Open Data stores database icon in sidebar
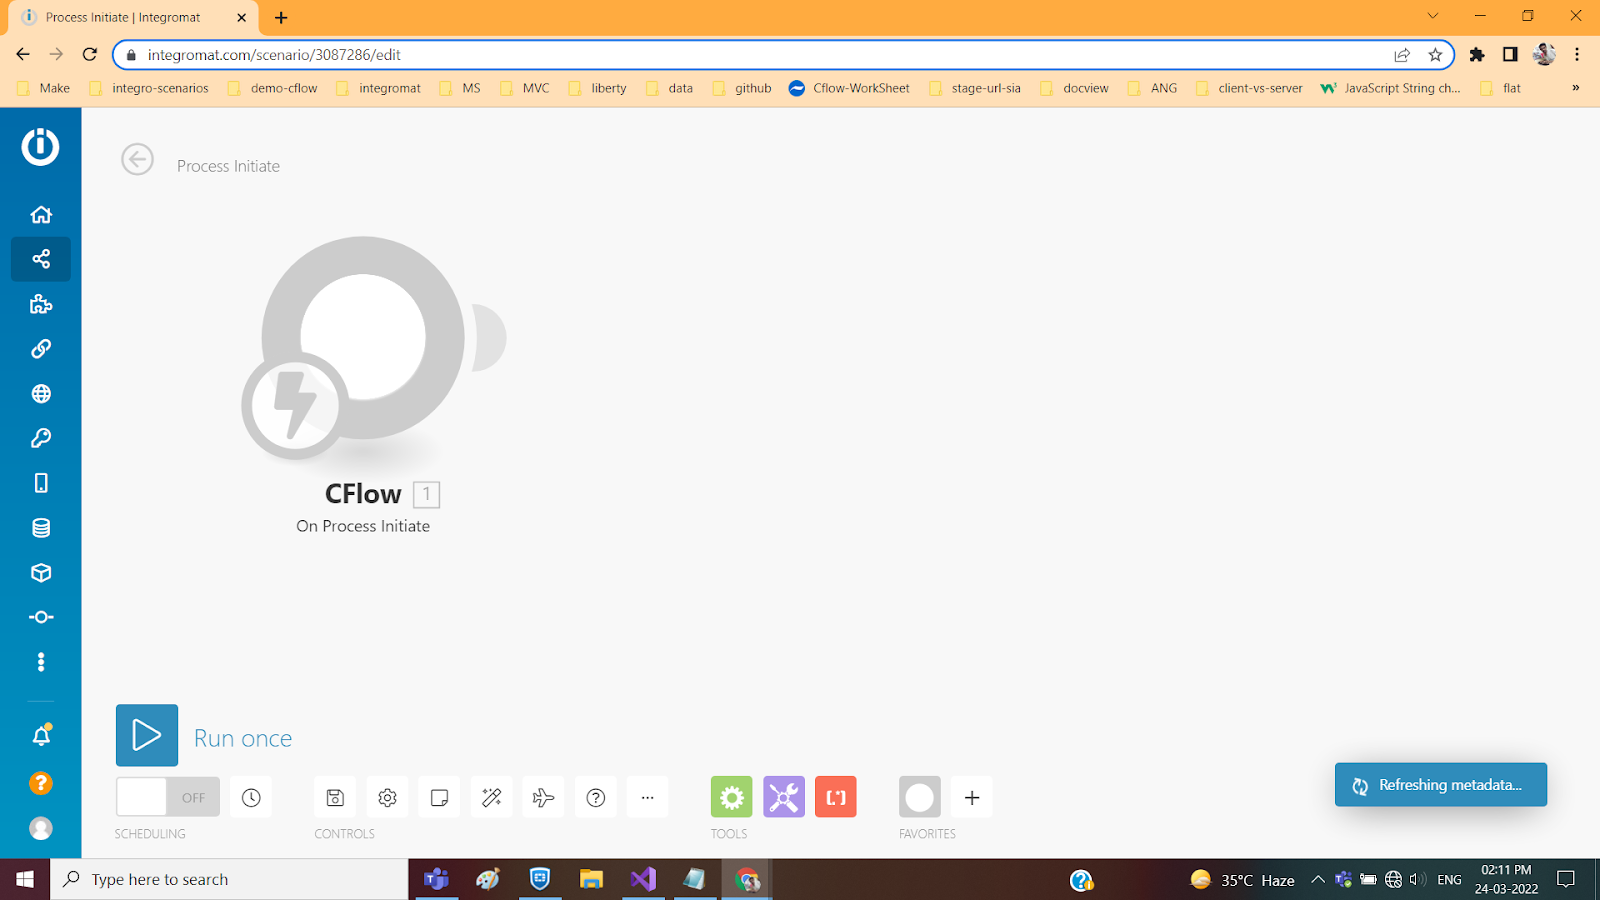The image size is (1600, 900). tap(41, 528)
